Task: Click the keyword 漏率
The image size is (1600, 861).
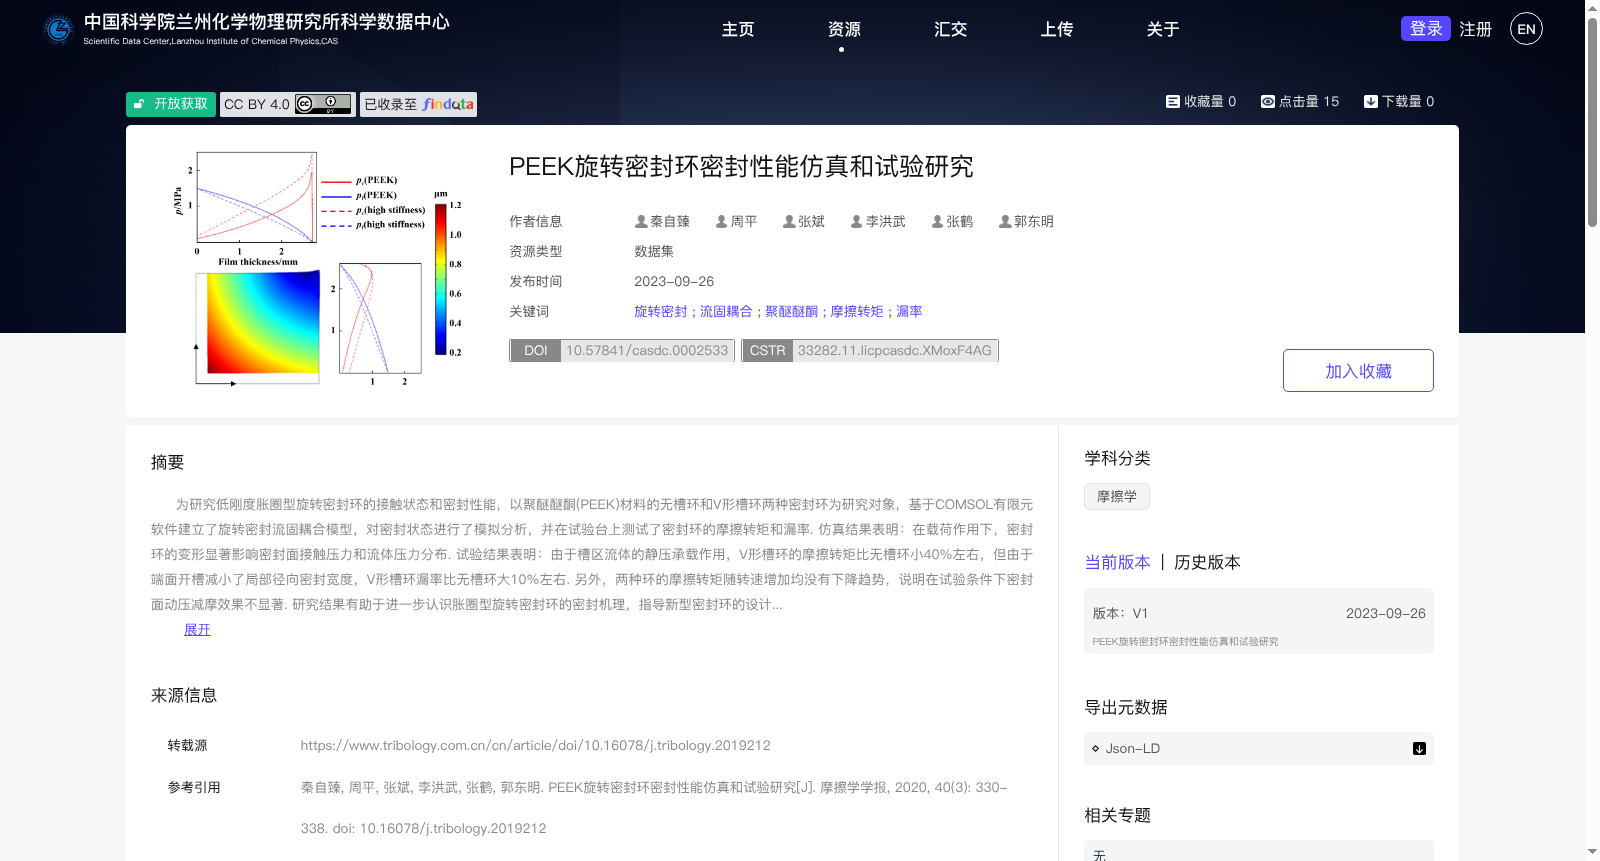Action: [909, 311]
